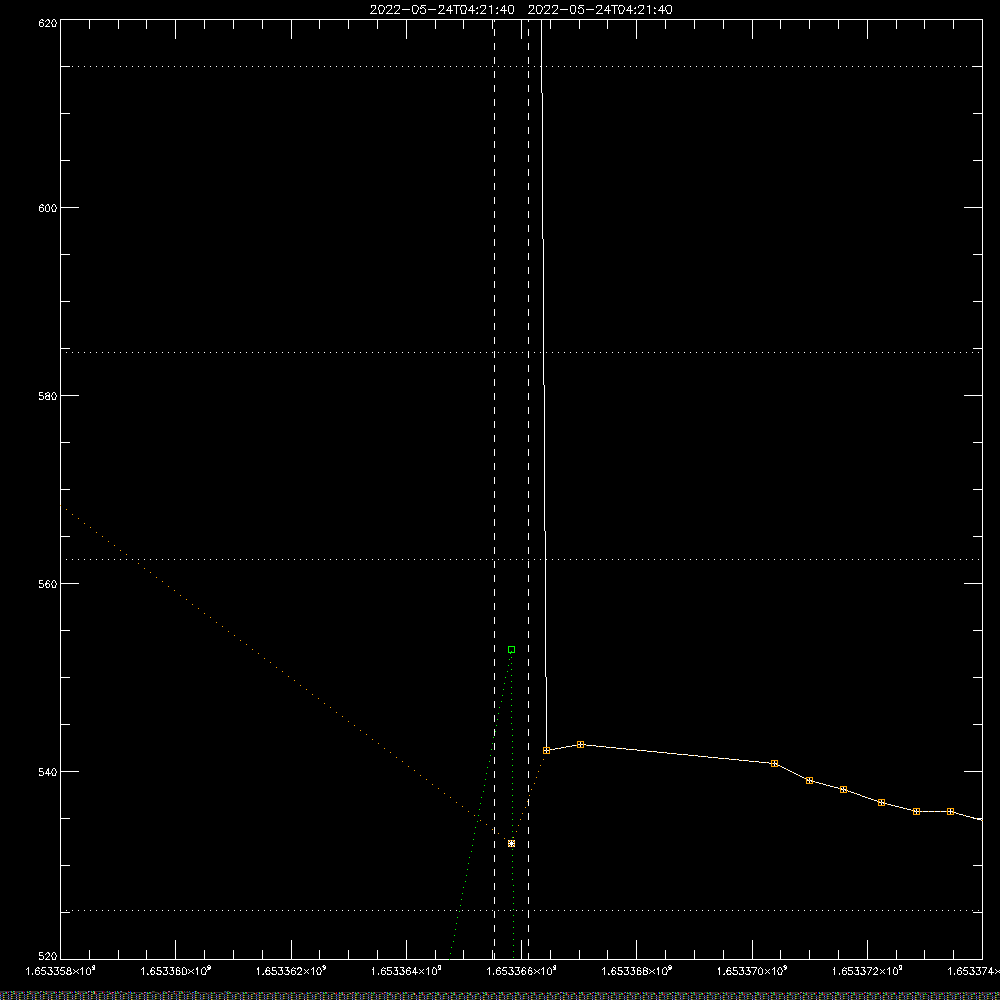Screen dimensions: 1000x1000
Task: Click the y-axis label 580
Action: tap(48, 396)
